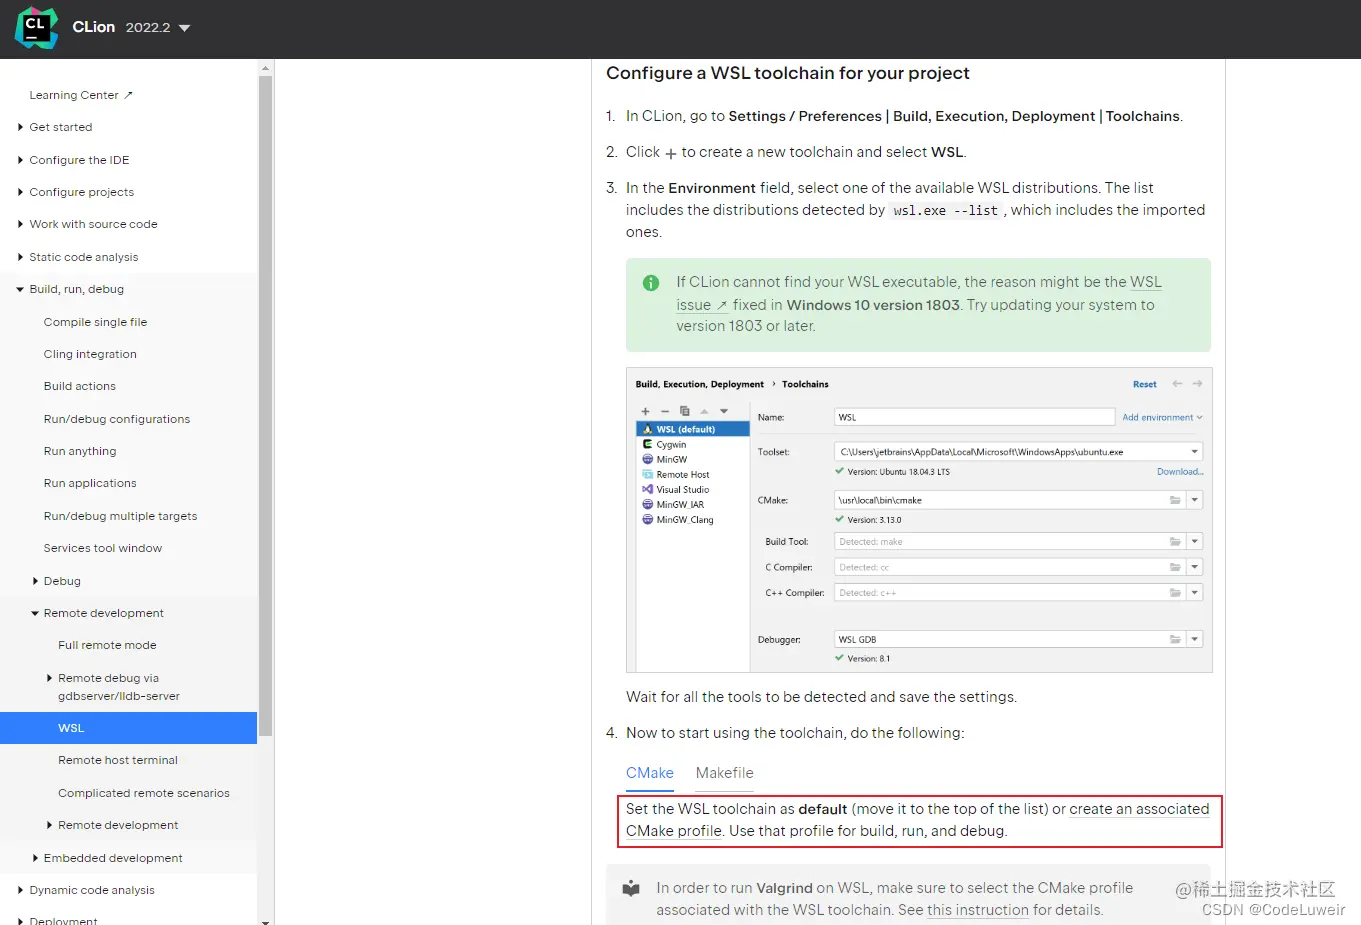Expand Dynamic code analysis section
The width and height of the screenshot is (1361, 925).
click(20, 890)
